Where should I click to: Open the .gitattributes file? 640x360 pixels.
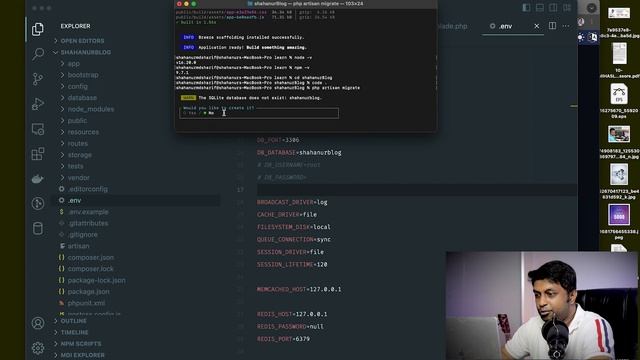[88, 224]
